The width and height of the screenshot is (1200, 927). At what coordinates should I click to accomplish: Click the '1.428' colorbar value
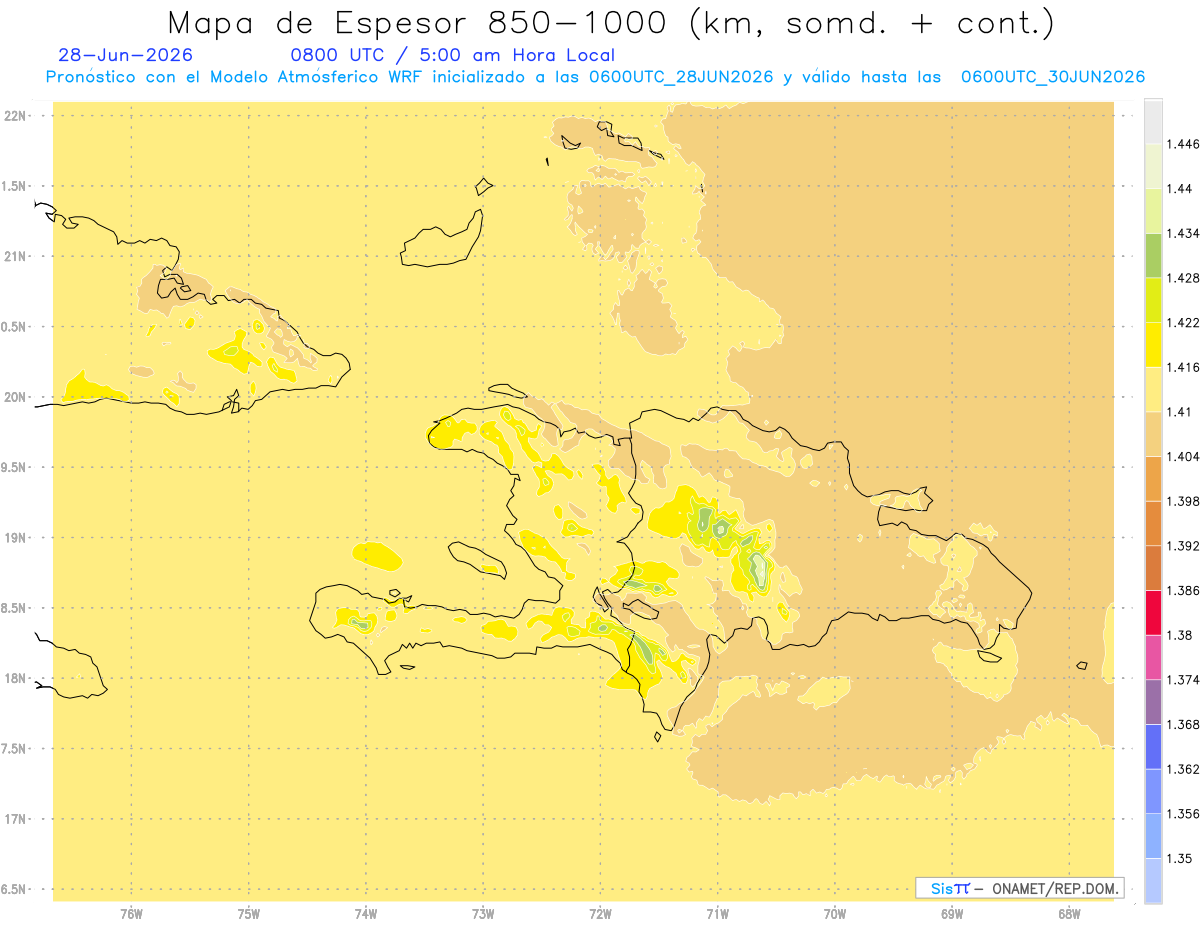click(x=1182, y=278)
